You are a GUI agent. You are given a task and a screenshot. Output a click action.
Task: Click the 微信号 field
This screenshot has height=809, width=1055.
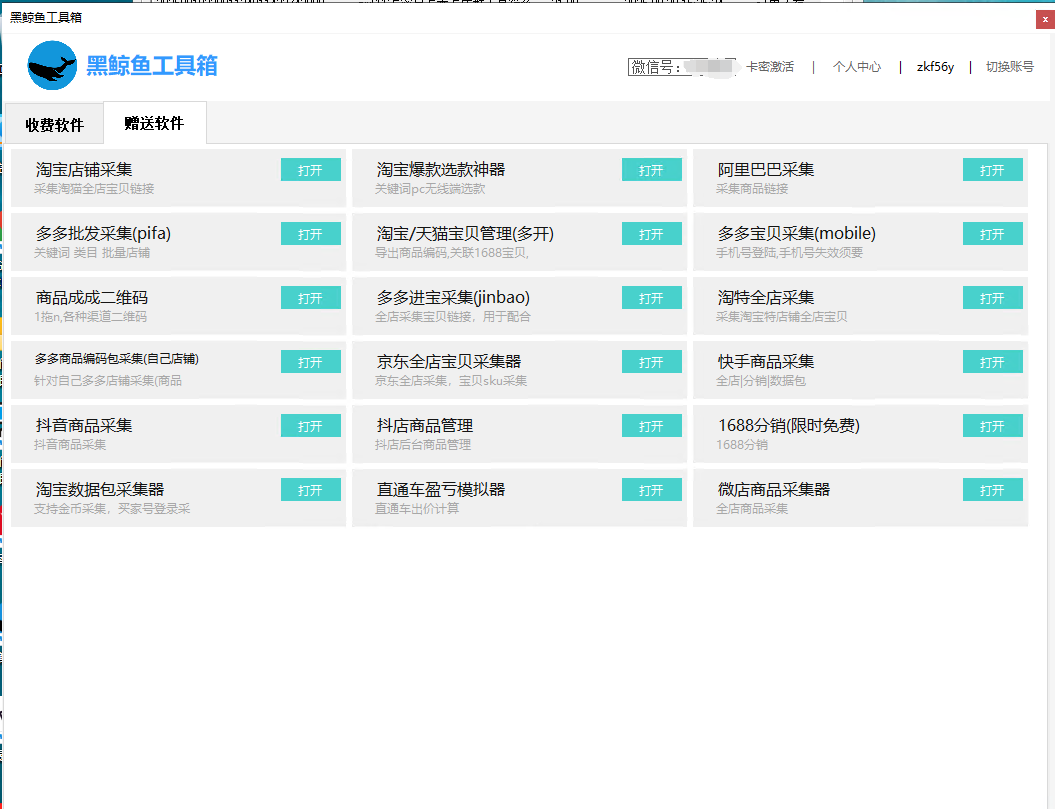(x=680, y=67)
